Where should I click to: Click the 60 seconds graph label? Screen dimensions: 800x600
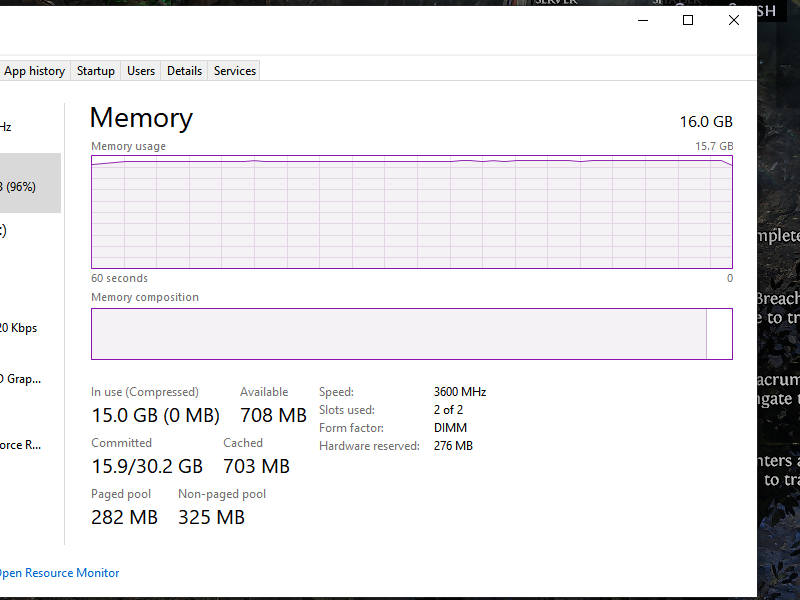(x=119, y=278)
